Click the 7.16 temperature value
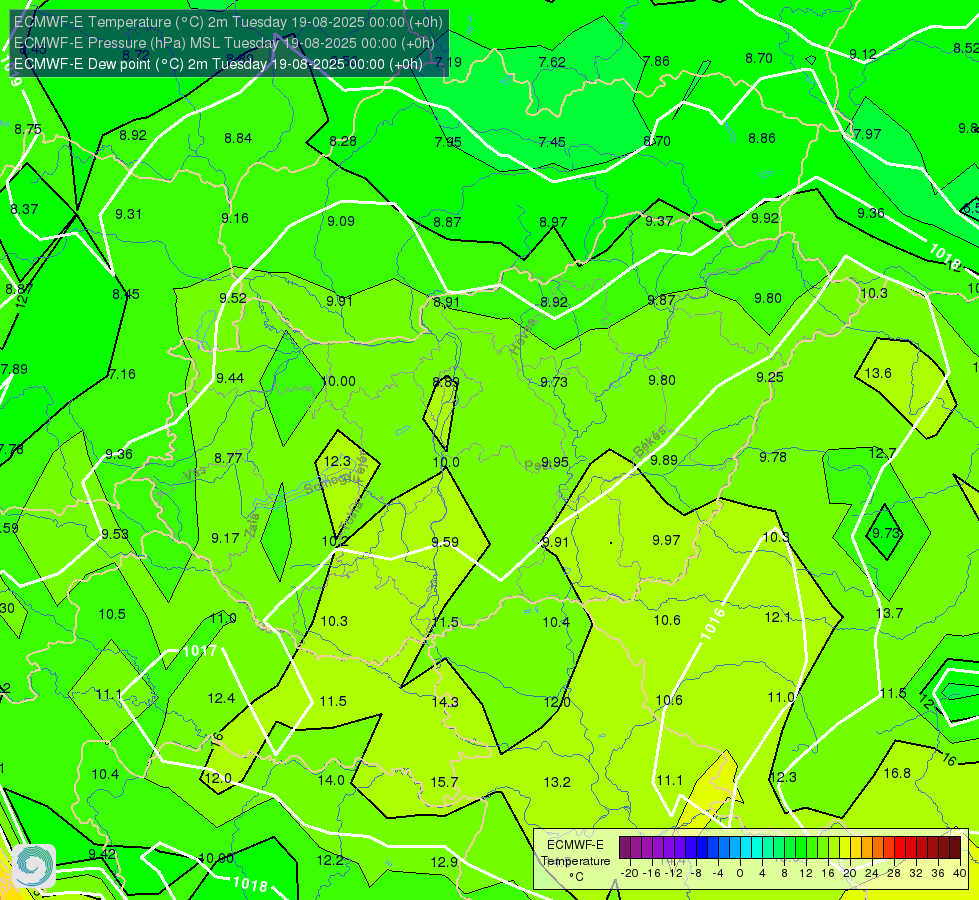 point(122,374)
